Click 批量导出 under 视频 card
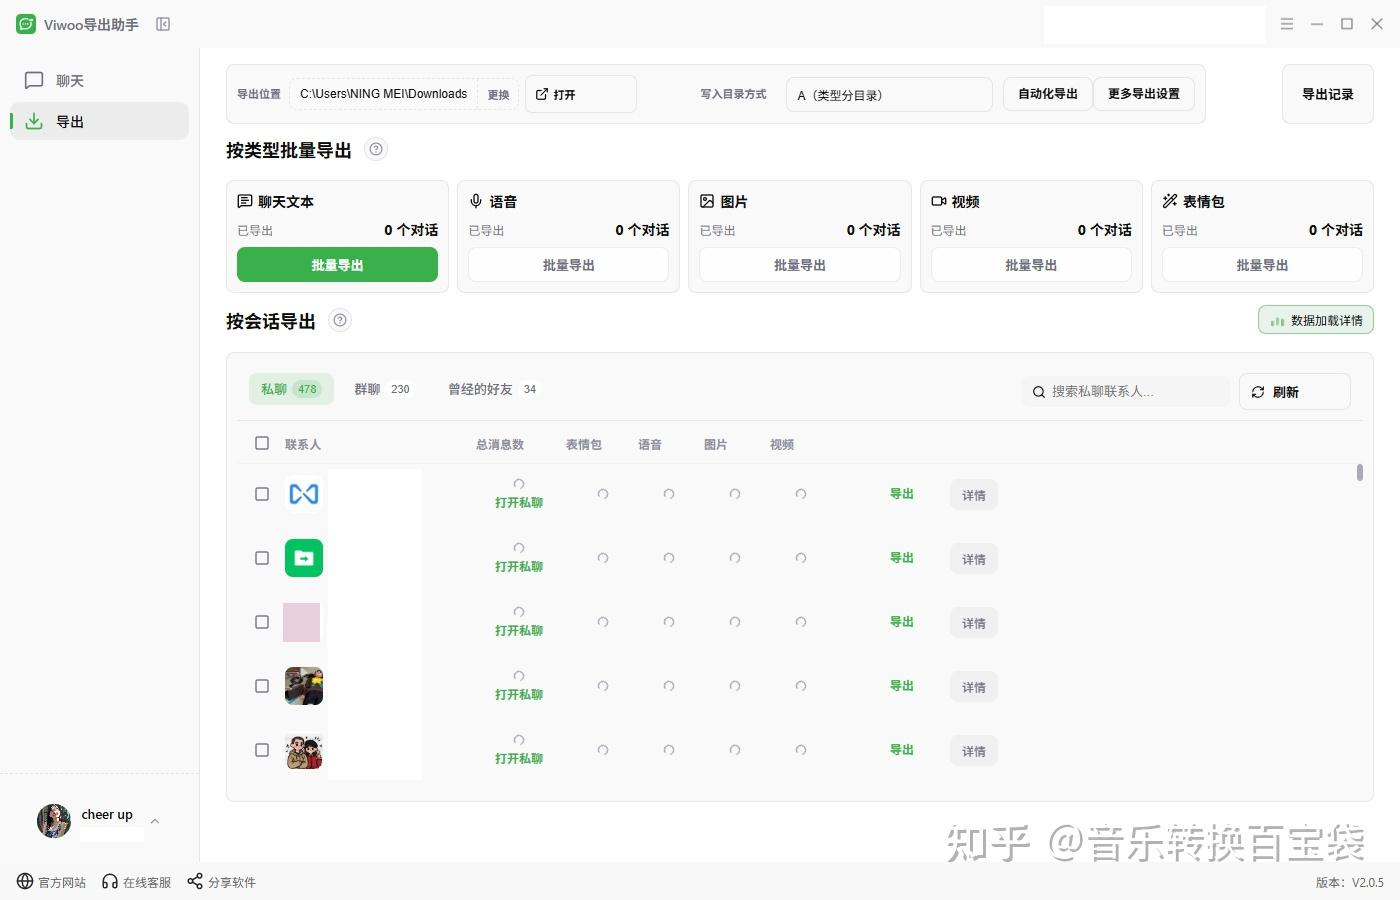The width and height of the screenshot is (1400, 900). click(1031, 265)
